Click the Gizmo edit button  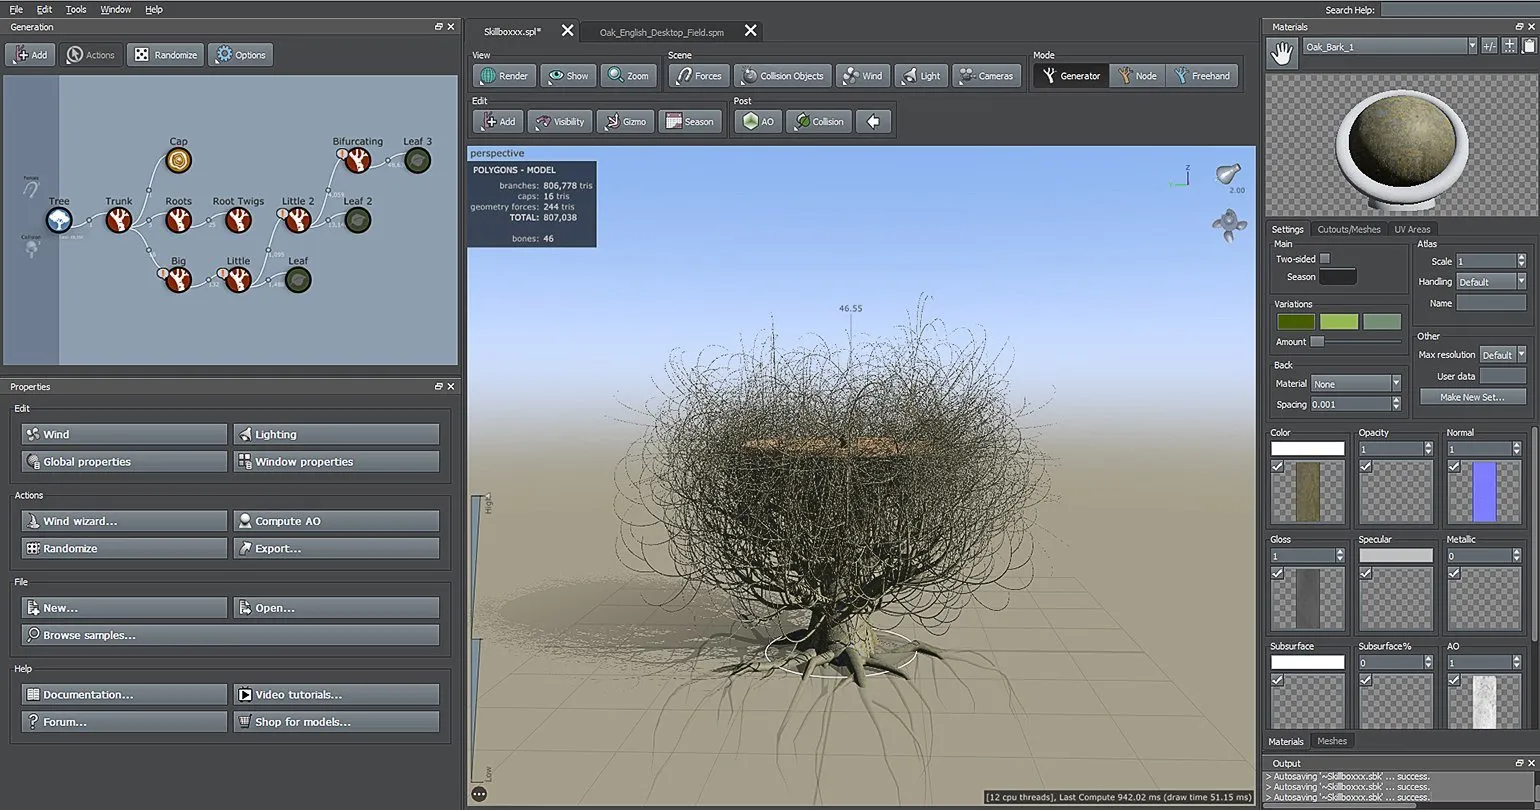[x=623, y=122]
